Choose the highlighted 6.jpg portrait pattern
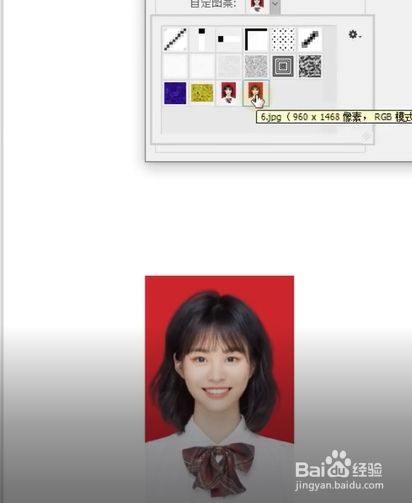This screenshot has width=412, height=503. click(256, 93)
